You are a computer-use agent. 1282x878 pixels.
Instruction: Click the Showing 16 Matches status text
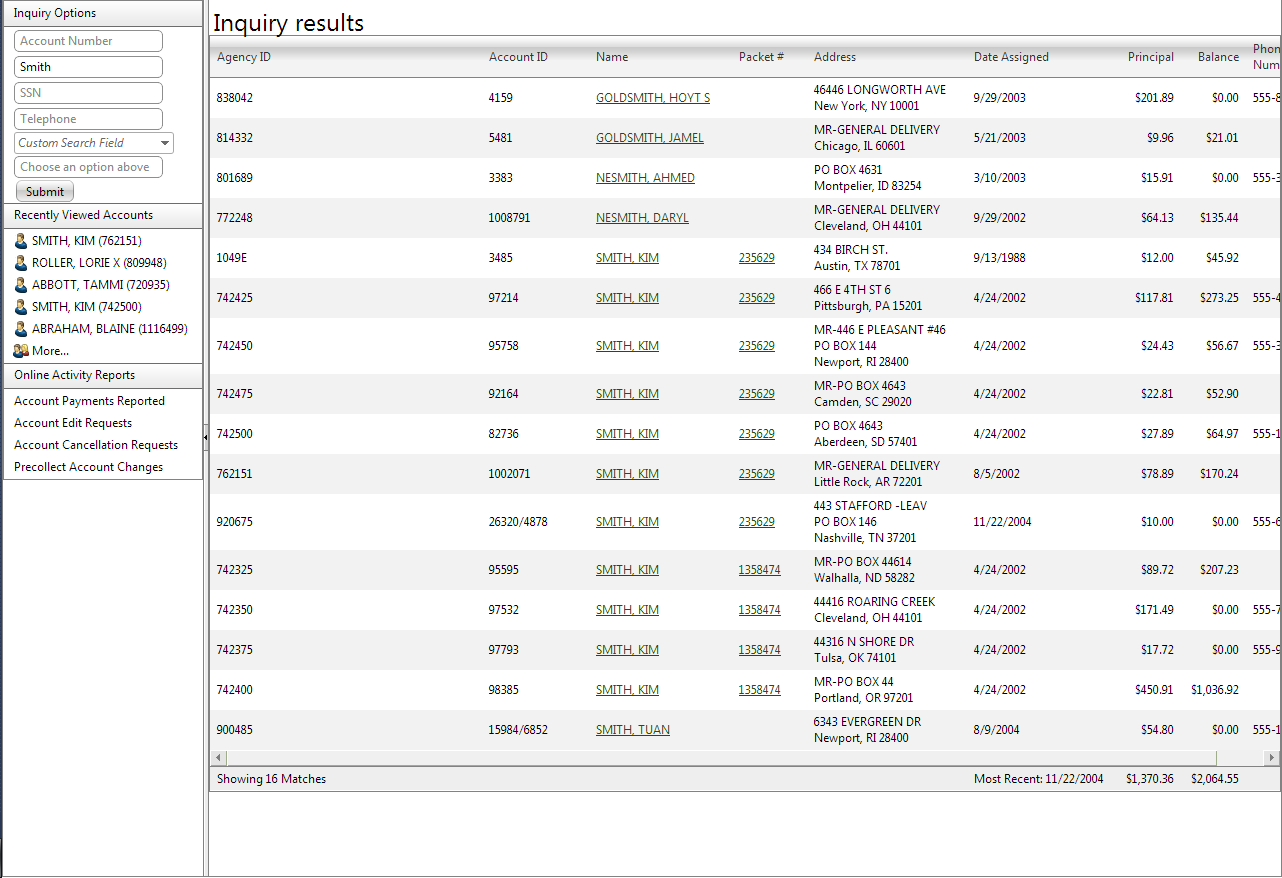click(x=272, y=779)
